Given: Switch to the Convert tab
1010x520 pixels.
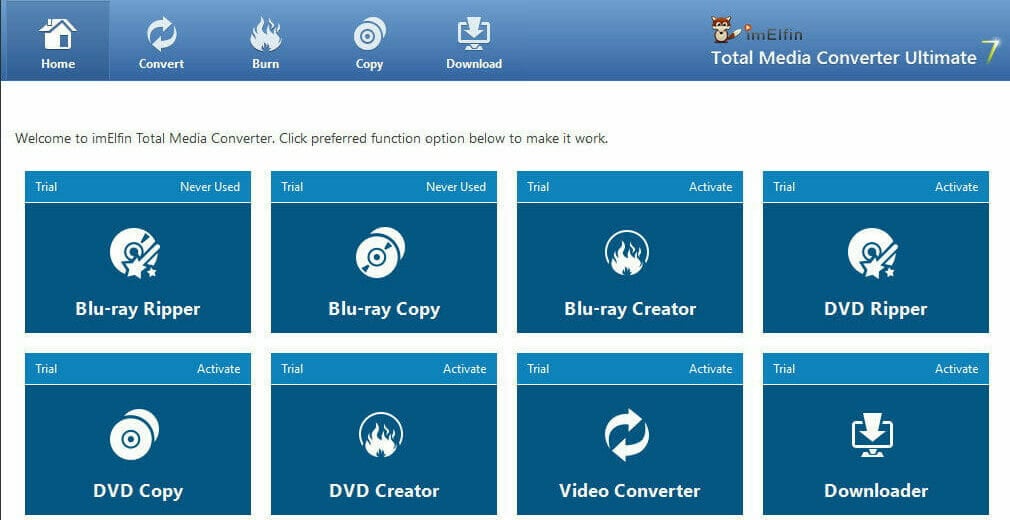Looking at the screenshot, I should coord(161,41).
